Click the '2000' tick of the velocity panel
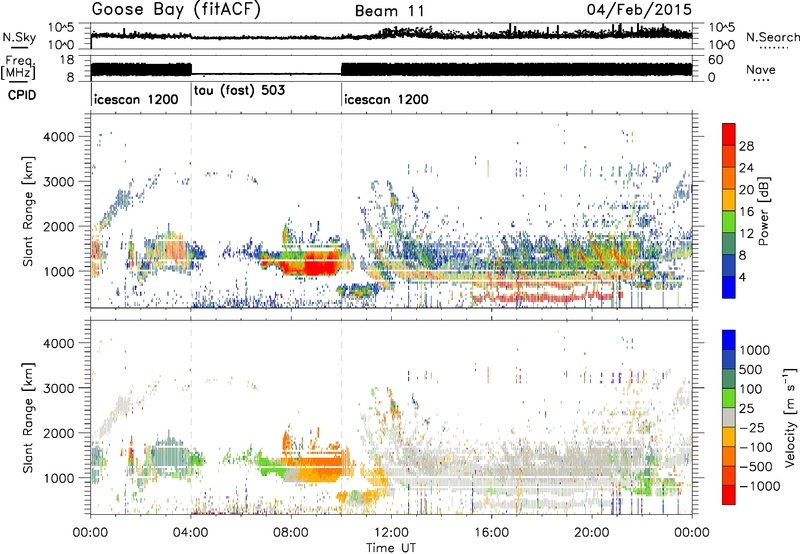The image size is (800, 554). pos(58,433)
